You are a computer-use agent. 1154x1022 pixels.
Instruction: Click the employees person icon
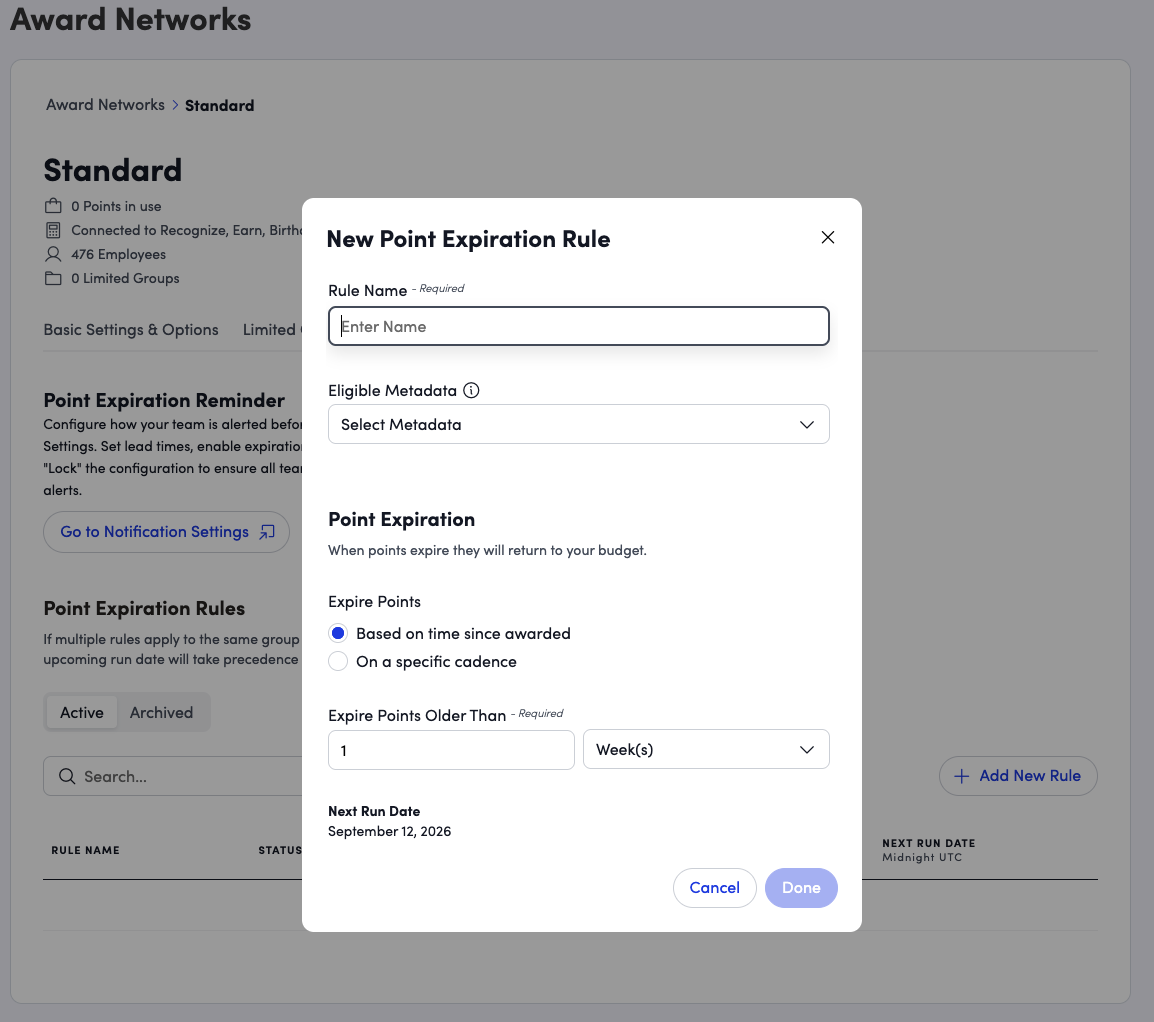pyautogui.click(x=53, y=254)
